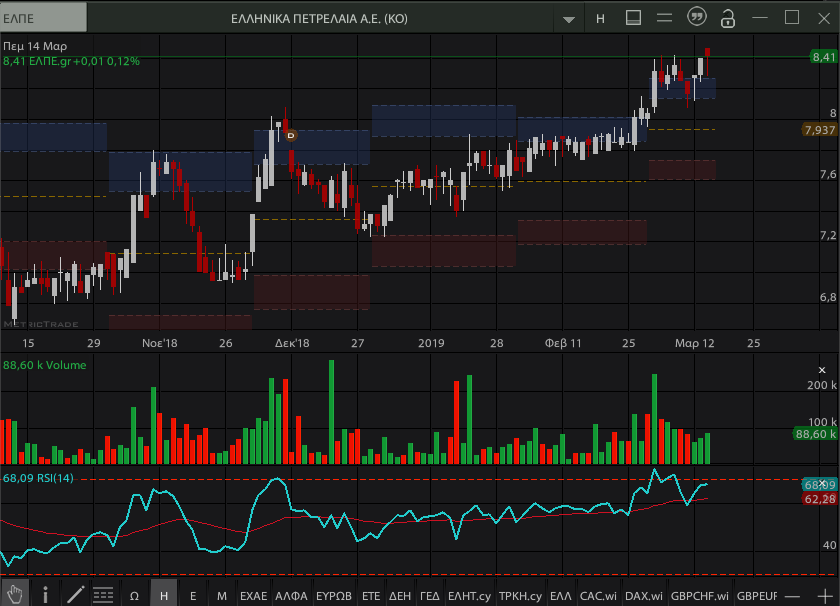Click the plus icon in bottom toolbar
Screen dimensions: 840x606
(x=825, y=596)
